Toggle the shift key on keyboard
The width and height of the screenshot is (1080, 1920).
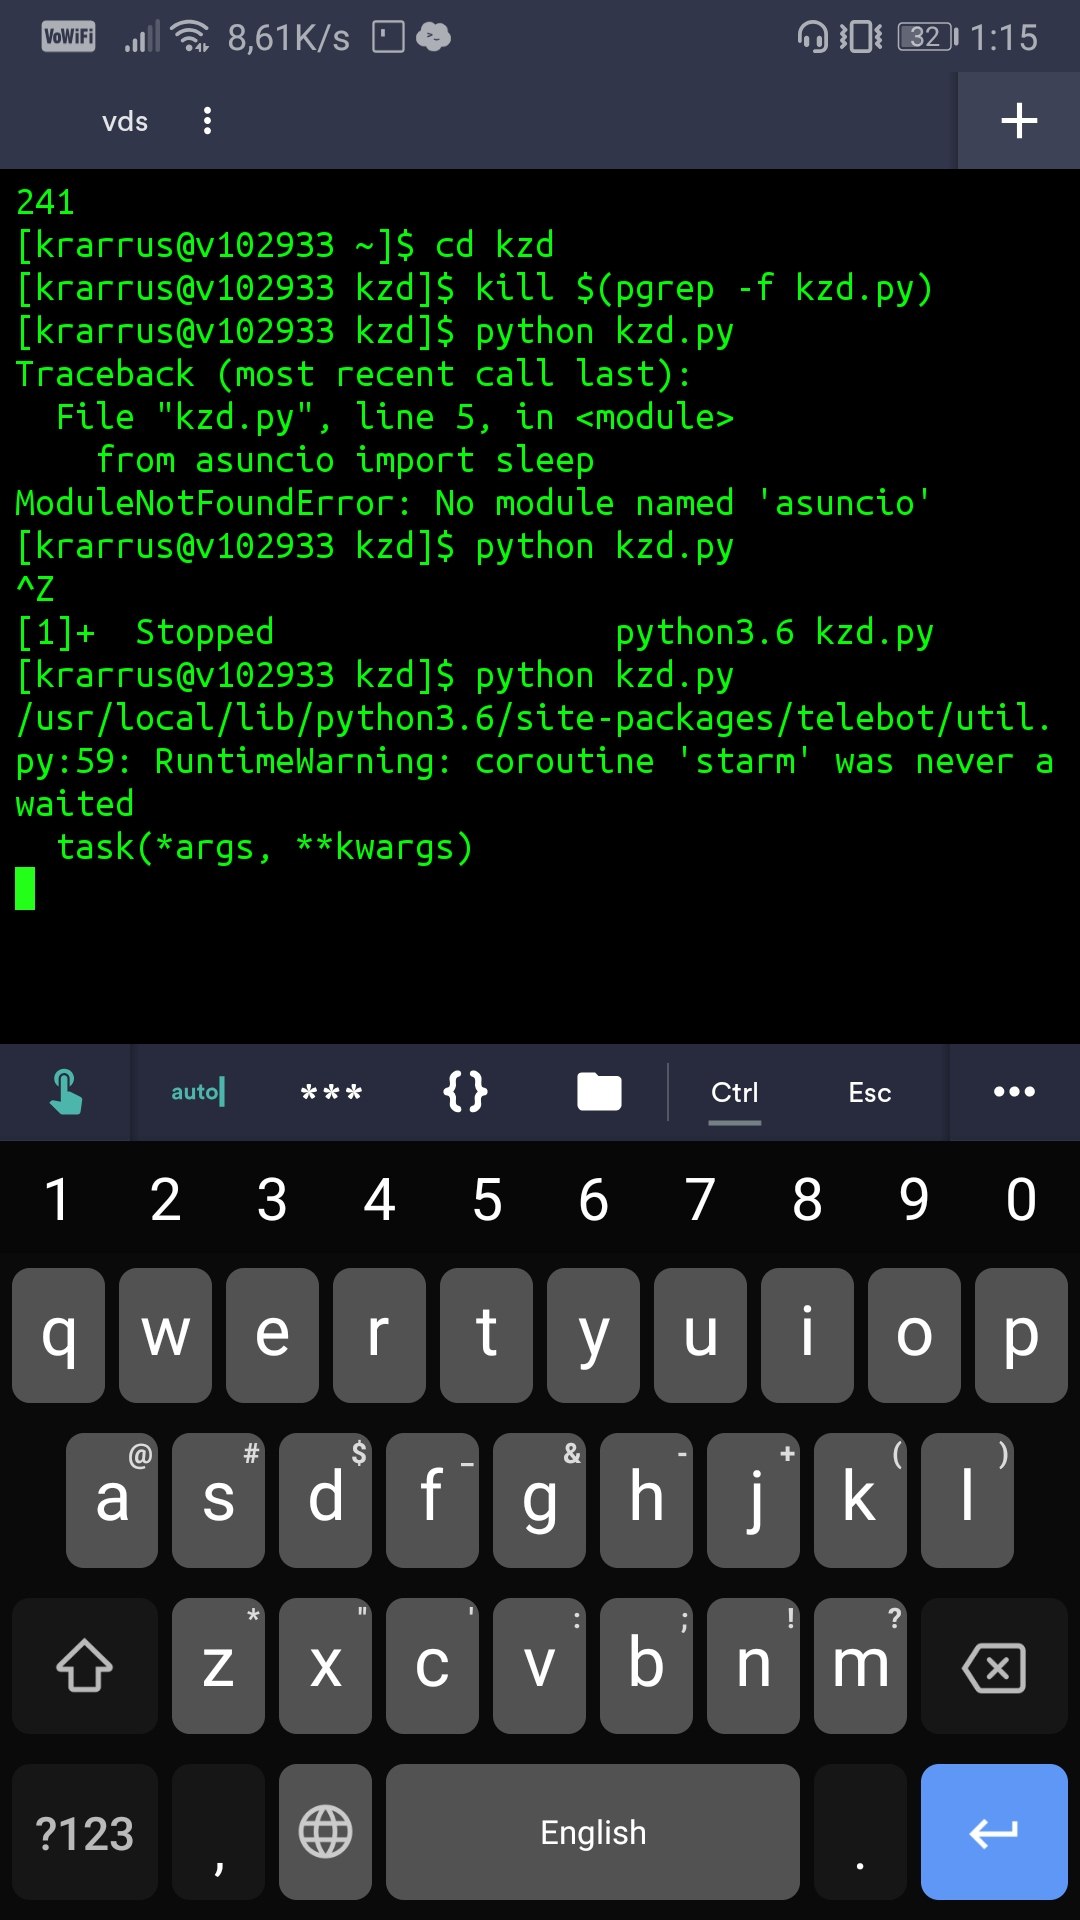tap(85, 1666)
